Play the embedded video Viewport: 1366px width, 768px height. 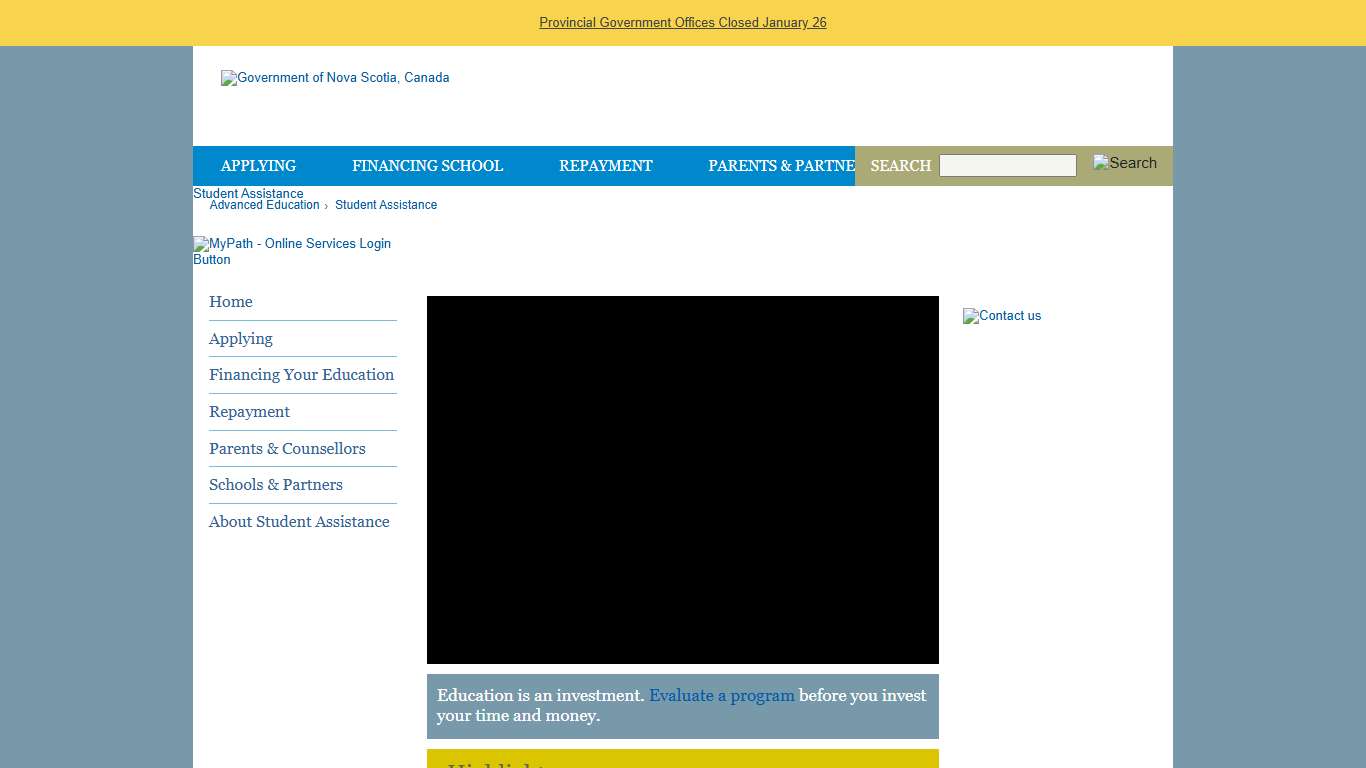coord(683,479)
